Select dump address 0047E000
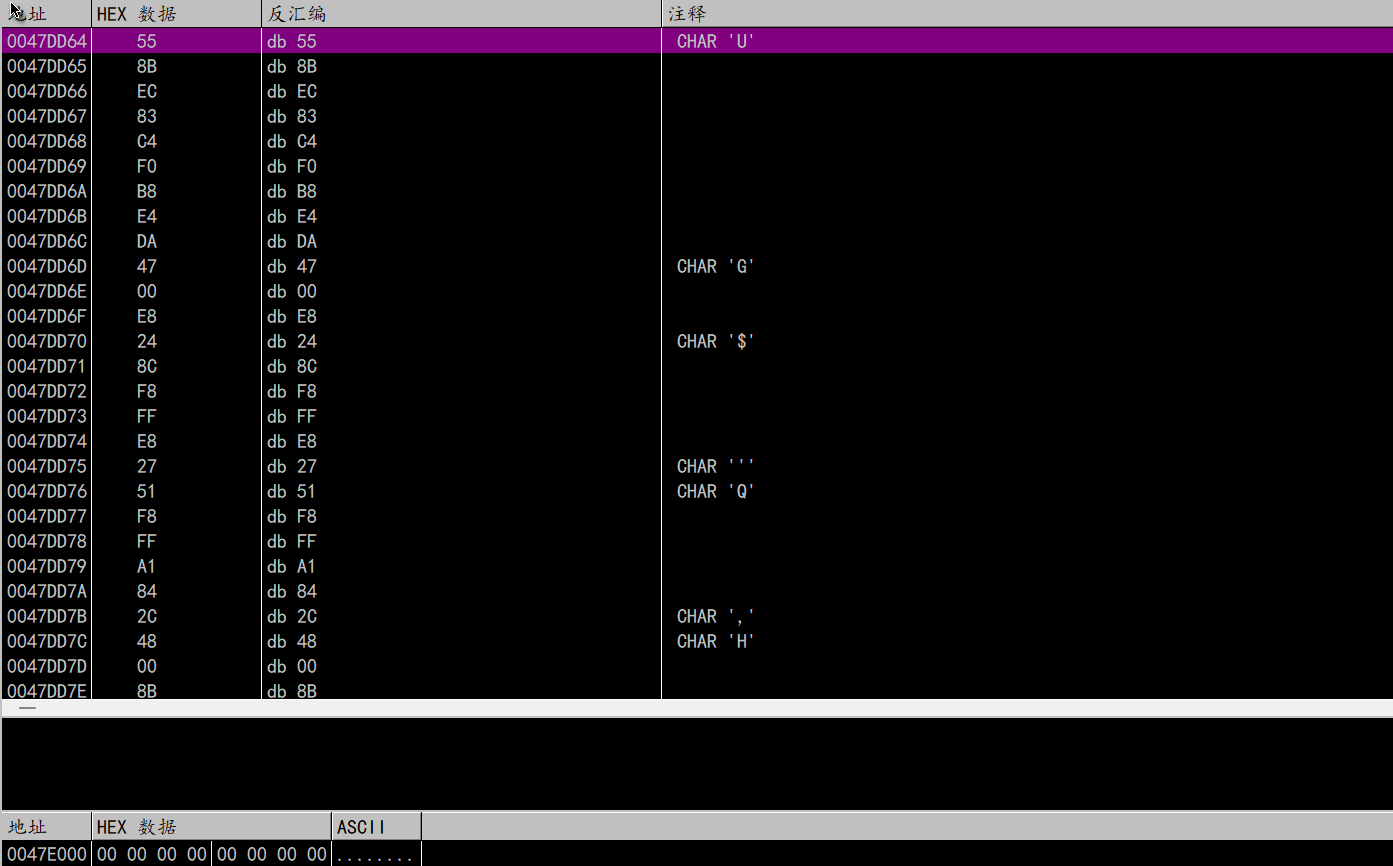This screenshot has width=1393, height=866. pos(47,854)
